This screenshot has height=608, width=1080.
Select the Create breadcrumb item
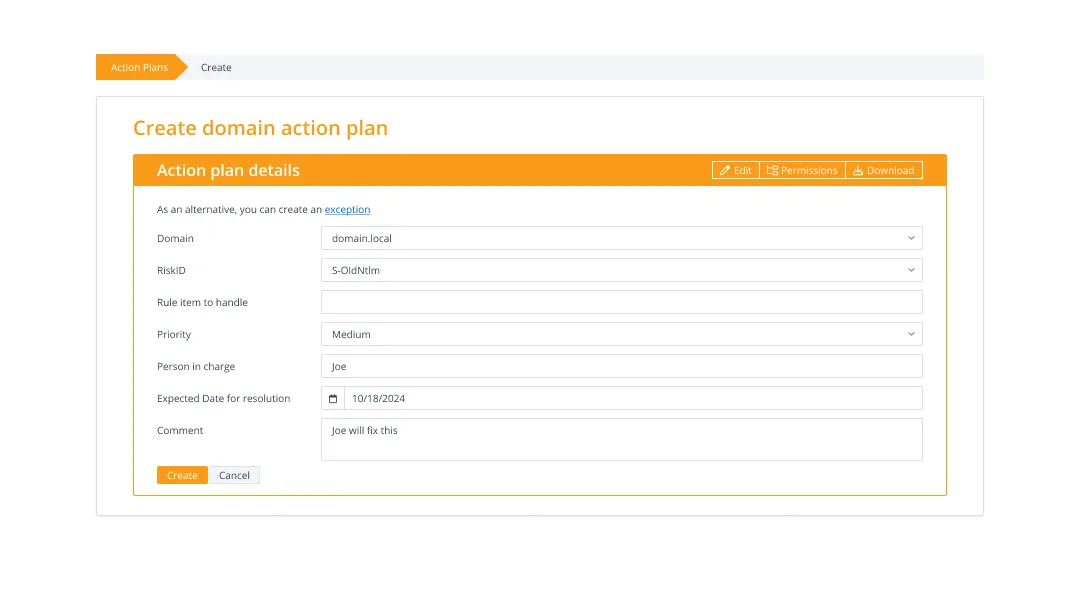click(x=216, y=67)
